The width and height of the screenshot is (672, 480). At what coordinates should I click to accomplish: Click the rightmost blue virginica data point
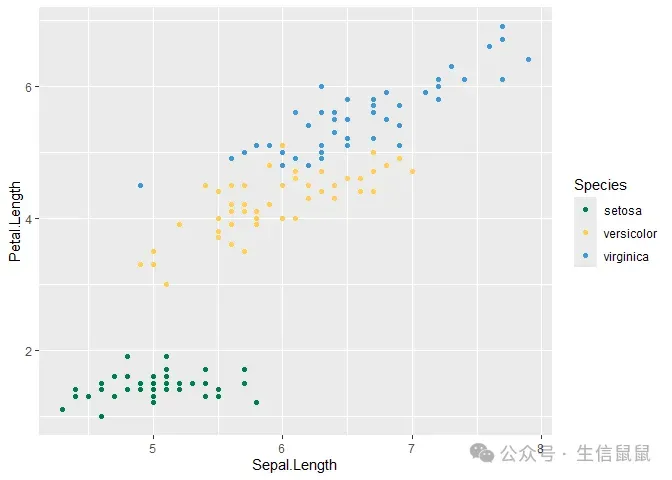tap(528, 60)
